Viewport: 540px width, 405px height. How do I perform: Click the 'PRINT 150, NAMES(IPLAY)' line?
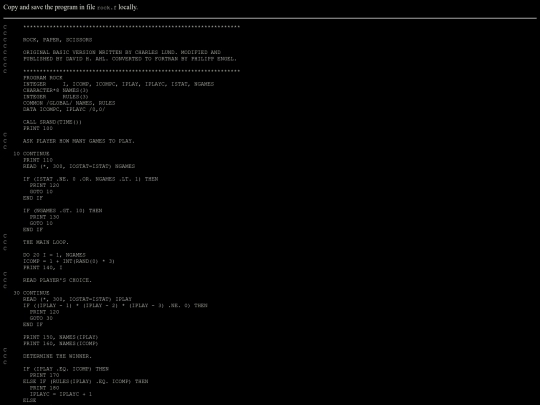[61, 337]
